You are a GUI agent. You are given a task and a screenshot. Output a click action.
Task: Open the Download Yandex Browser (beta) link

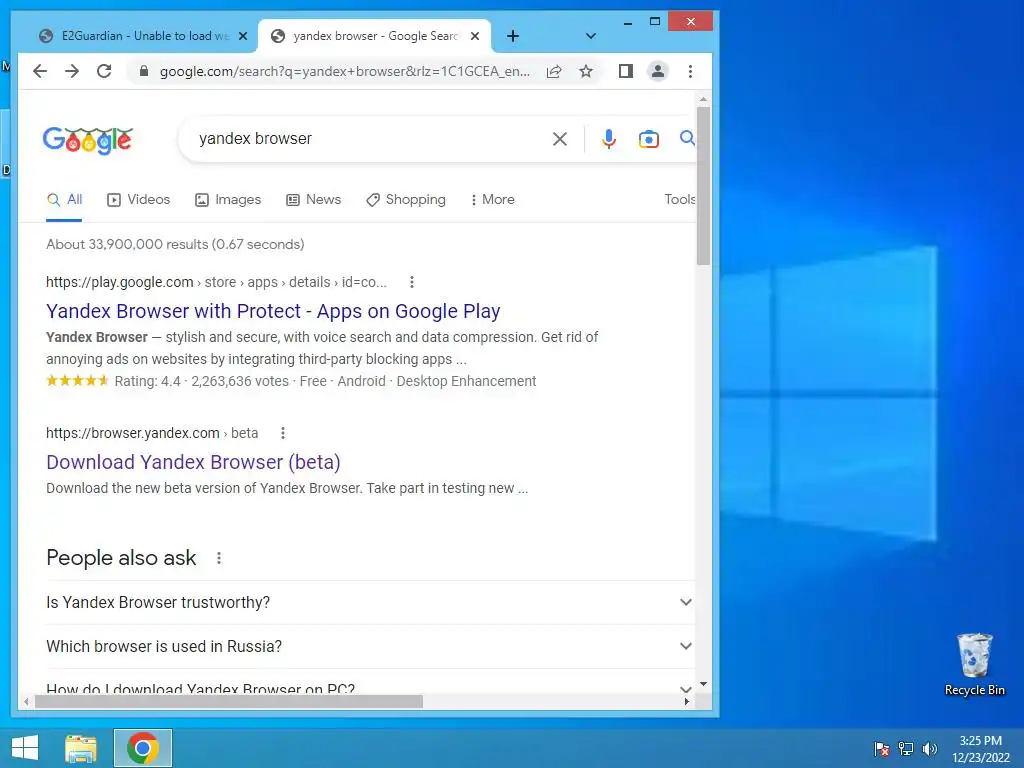(193, 462)
